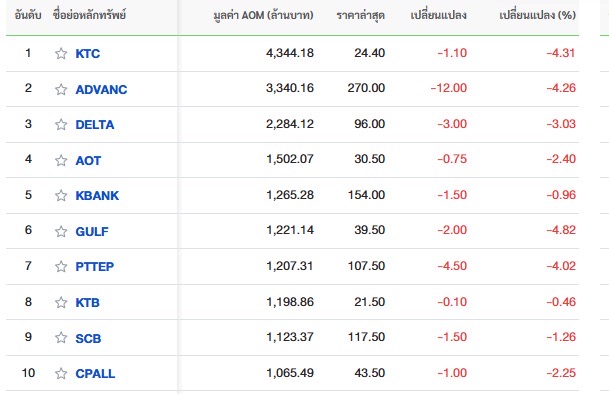
Task: Mark DELTA as favorite with star
Action: (x=61, y=124)
